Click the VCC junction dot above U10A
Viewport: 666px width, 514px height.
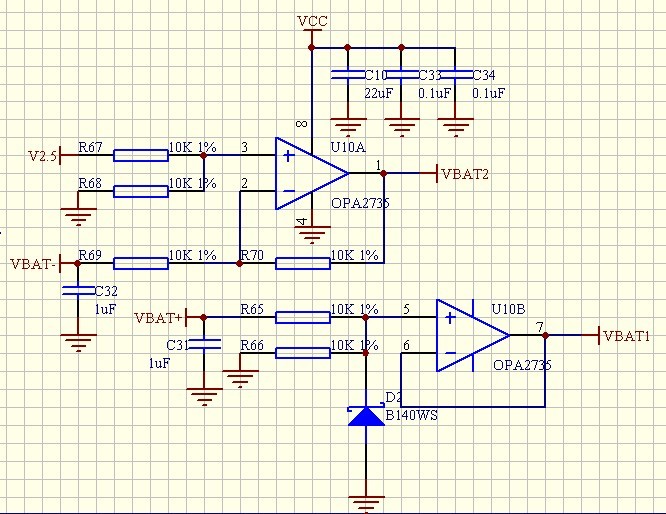tap(312, 48)
